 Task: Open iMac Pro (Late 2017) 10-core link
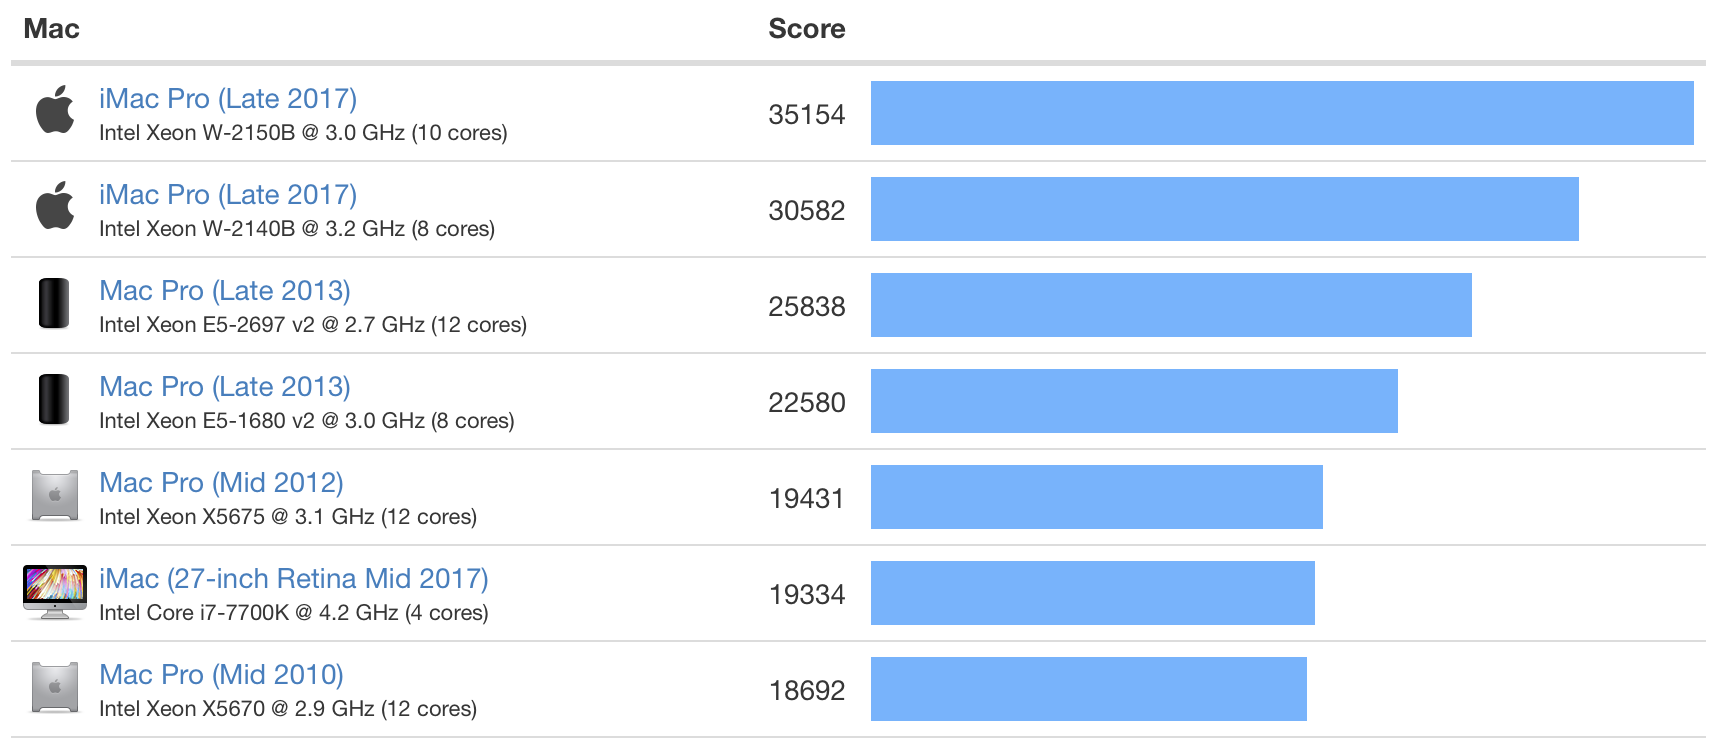click(x=228, y=99)
